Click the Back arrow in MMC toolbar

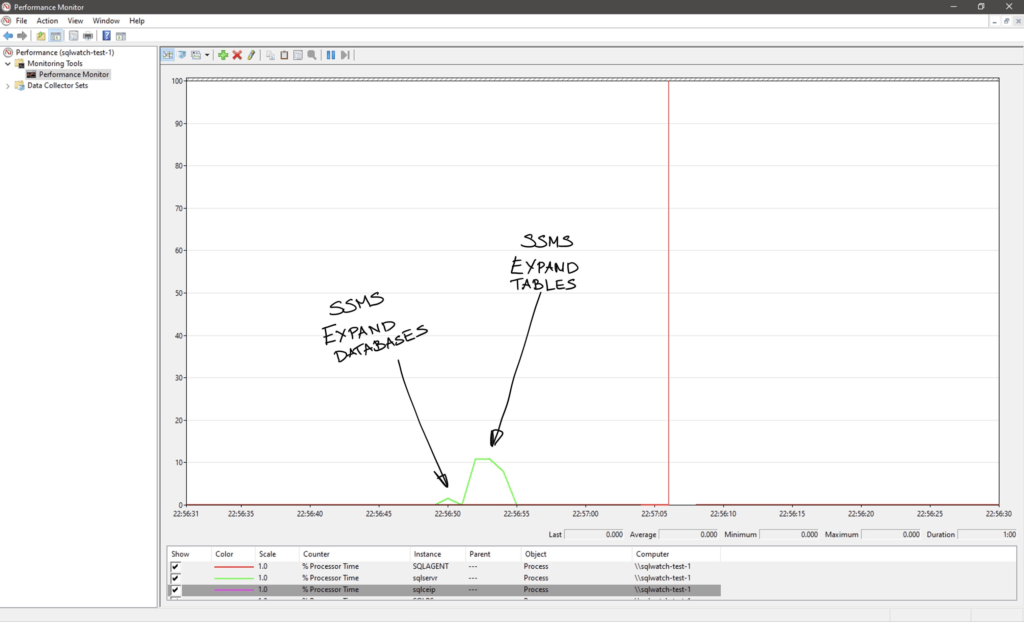pos(8,36)
